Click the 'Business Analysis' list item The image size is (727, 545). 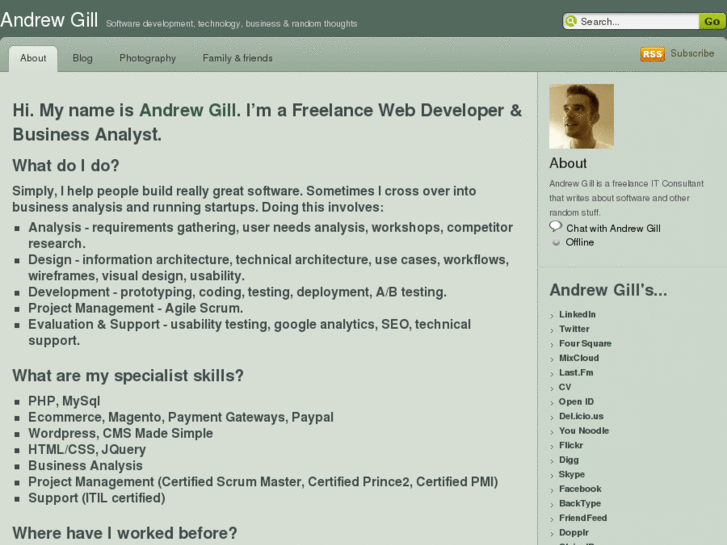point(85,466)
